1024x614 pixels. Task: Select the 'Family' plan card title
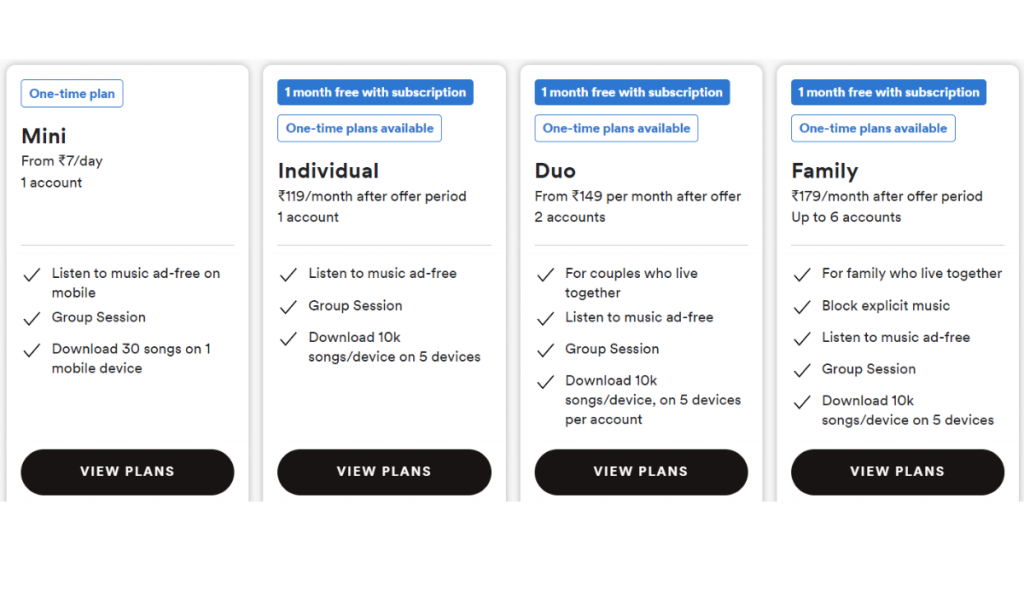tap(824, 171)
